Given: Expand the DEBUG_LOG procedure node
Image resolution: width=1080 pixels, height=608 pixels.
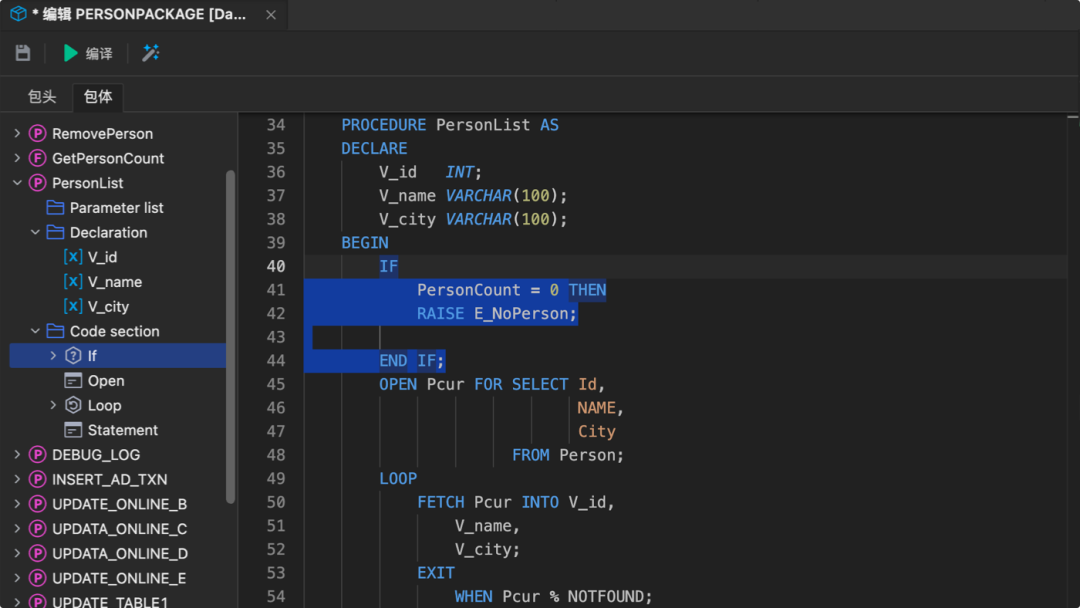Looking at the screenshot, I should click(17, 455).
